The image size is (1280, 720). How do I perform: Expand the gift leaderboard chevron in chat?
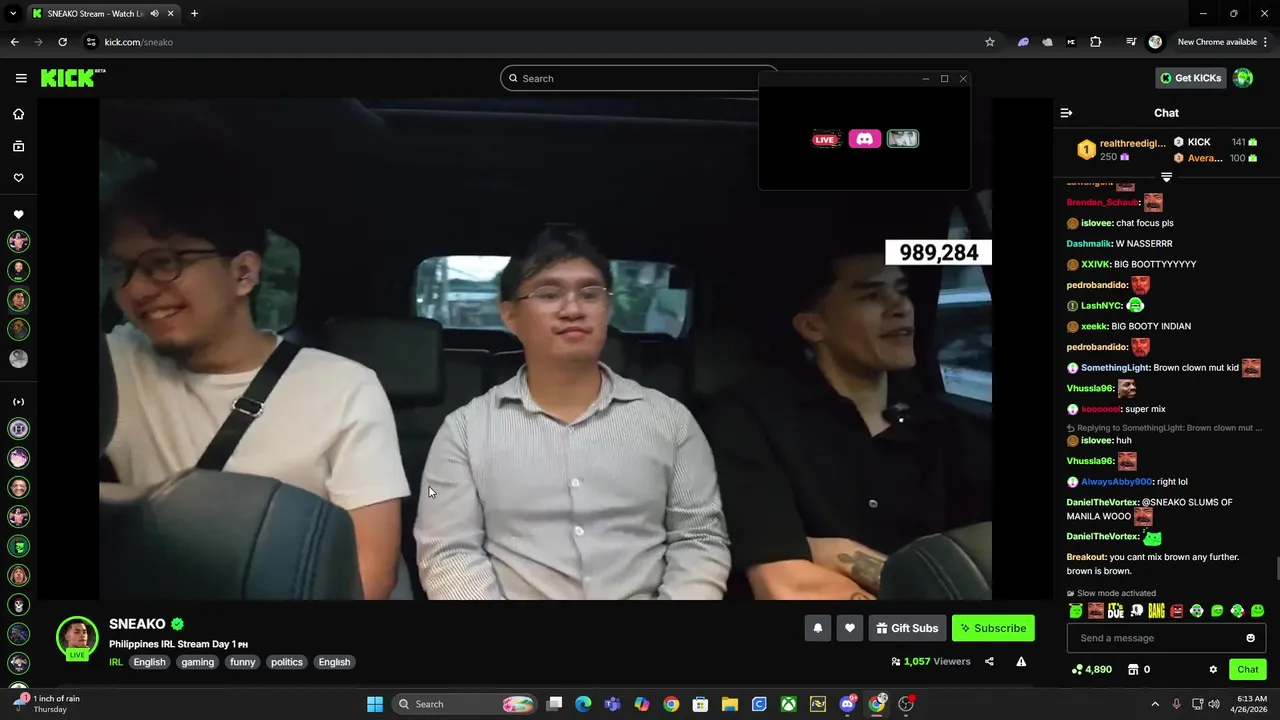pyautogui.click(x=1166, y=177)
